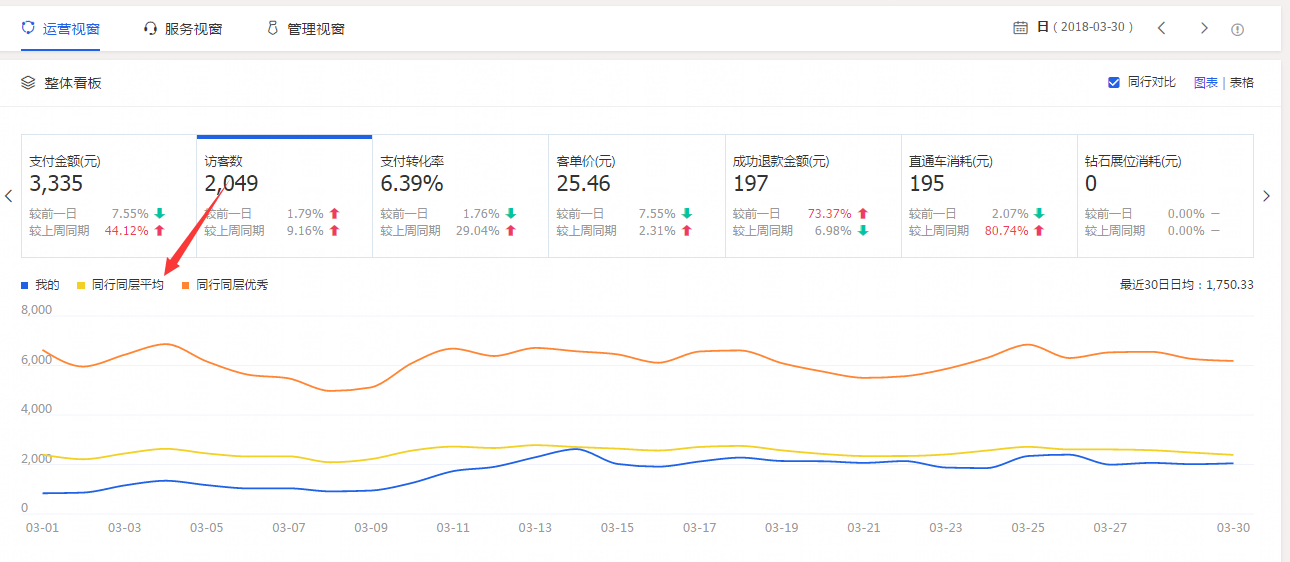Click the 管理视窗 tab icon
The image size is (1290, 562).
272,28
